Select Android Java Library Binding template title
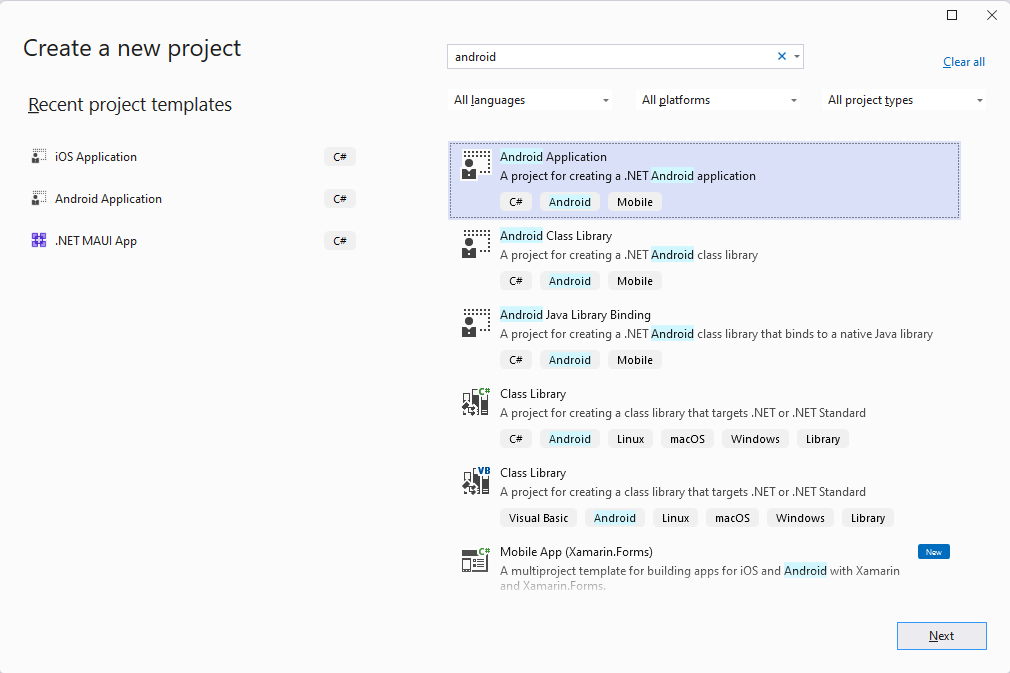The height and width of the screenshot is (673, 1010). click(x=575, y=315)
